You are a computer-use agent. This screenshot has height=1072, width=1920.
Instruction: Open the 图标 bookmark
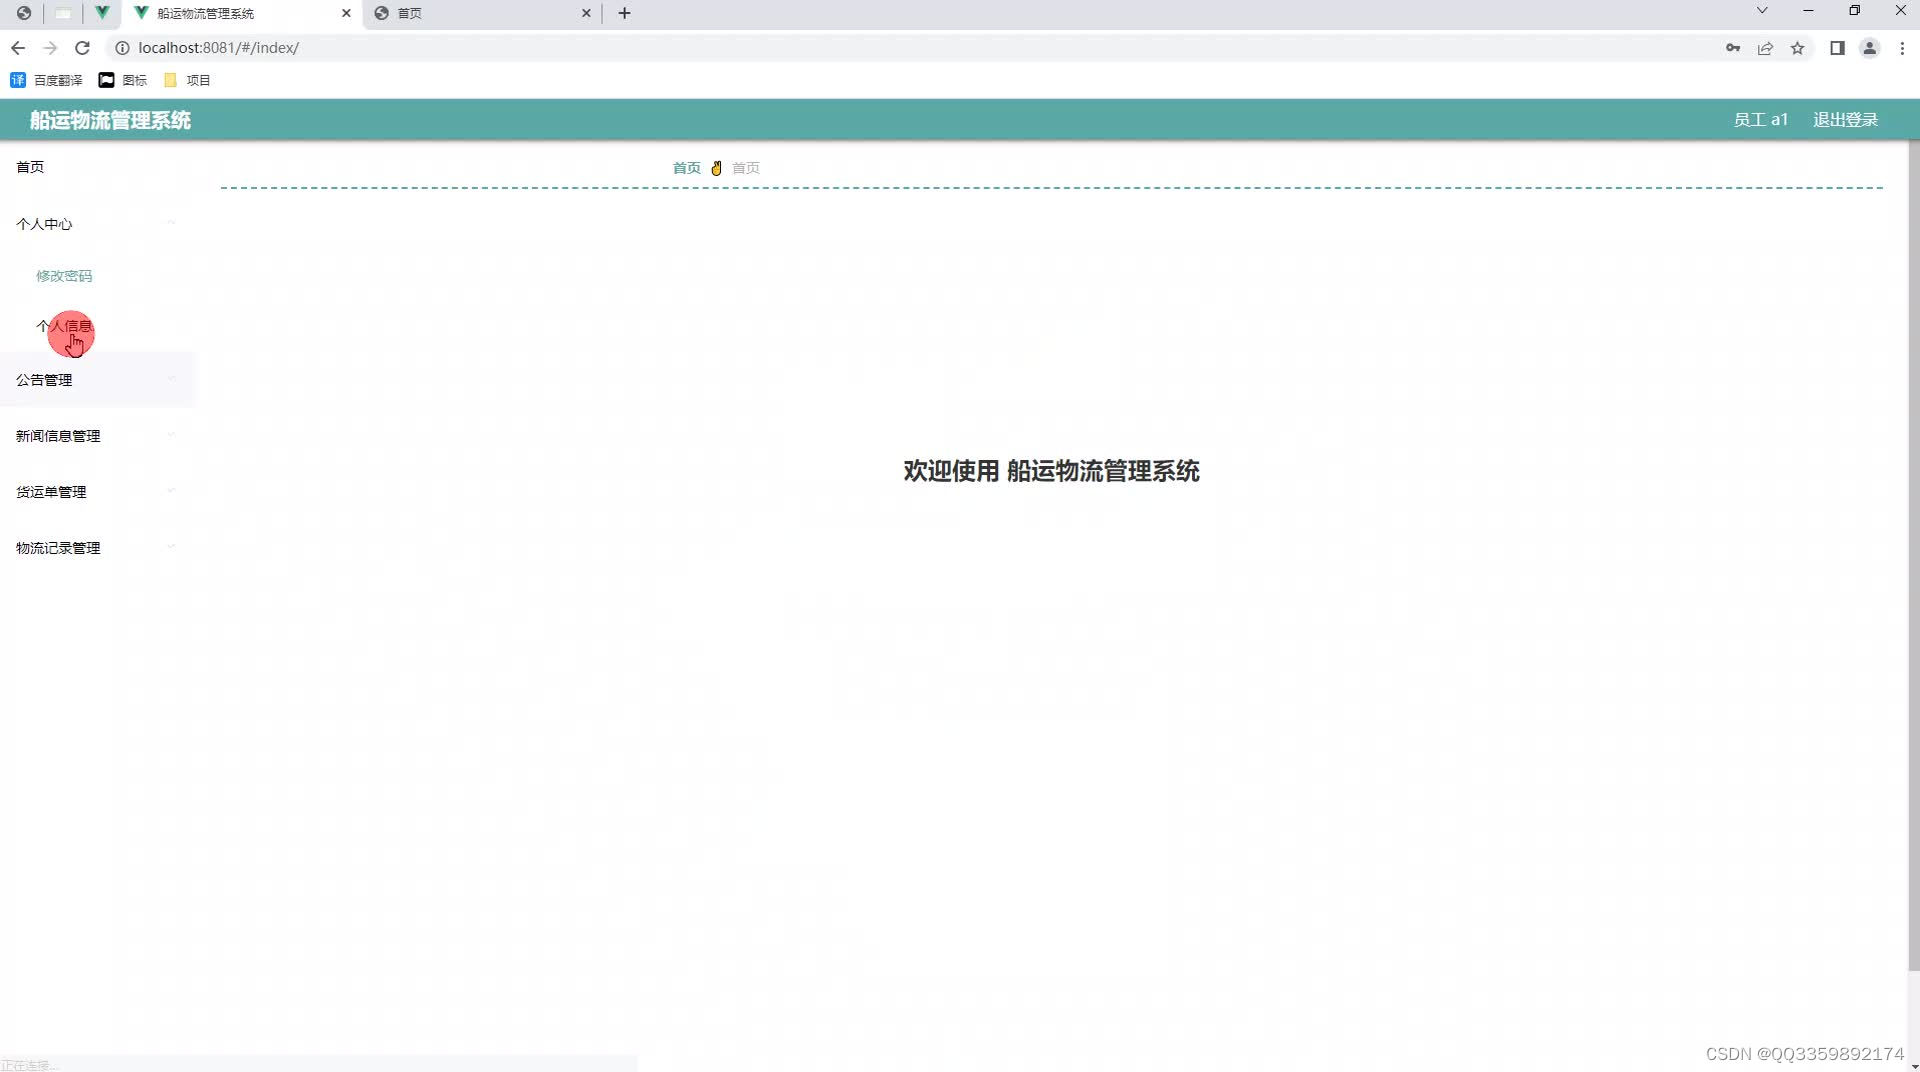coord(122,80)
